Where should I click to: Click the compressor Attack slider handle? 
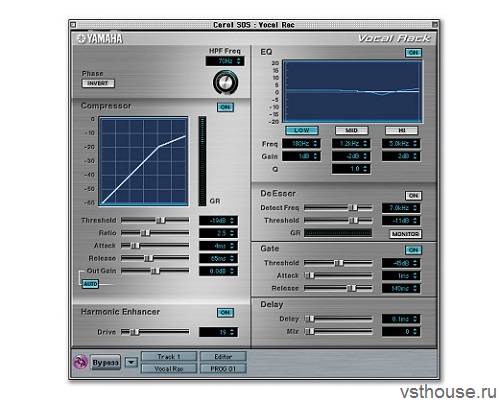135,246
